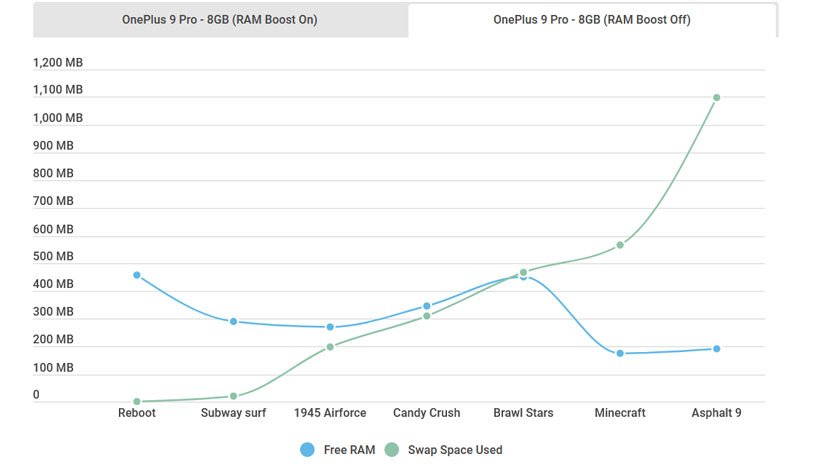Click the "200 MB" y-axis label
The width and height of the screenshot is (822, 466).
coord(53,340)
